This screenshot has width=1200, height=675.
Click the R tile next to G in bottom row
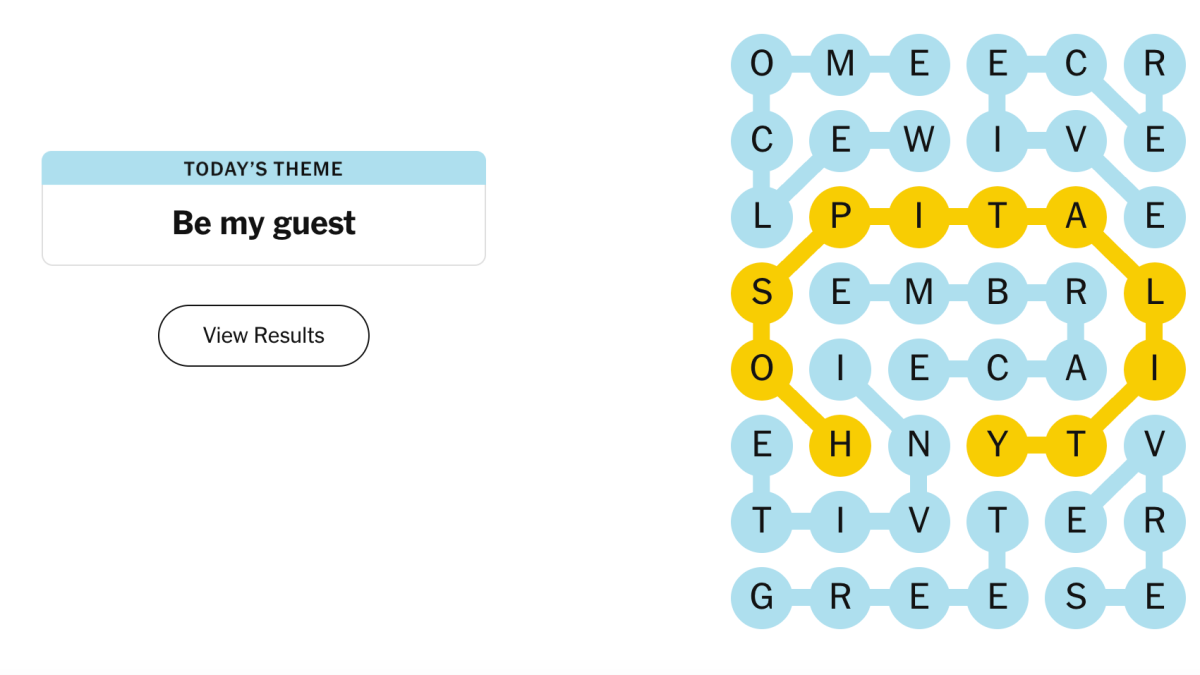[840, 597]
